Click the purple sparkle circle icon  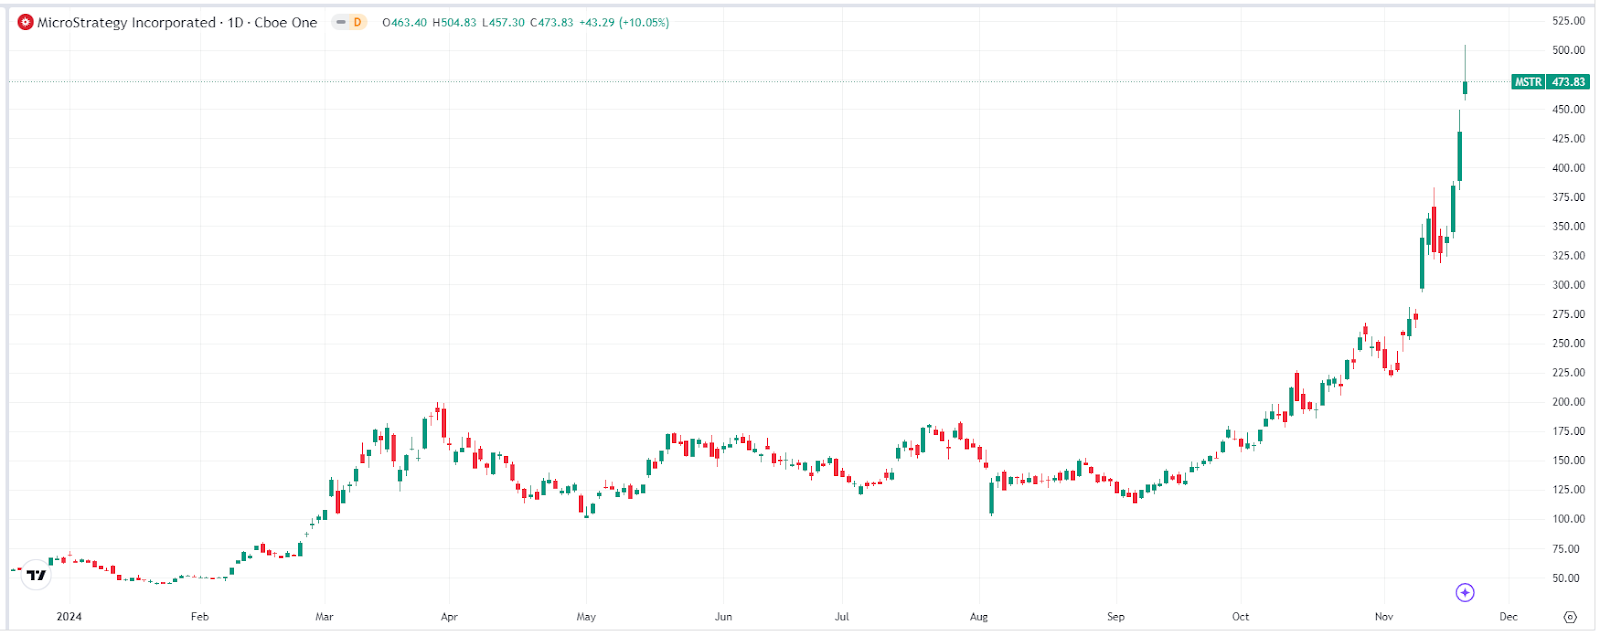1465,593
